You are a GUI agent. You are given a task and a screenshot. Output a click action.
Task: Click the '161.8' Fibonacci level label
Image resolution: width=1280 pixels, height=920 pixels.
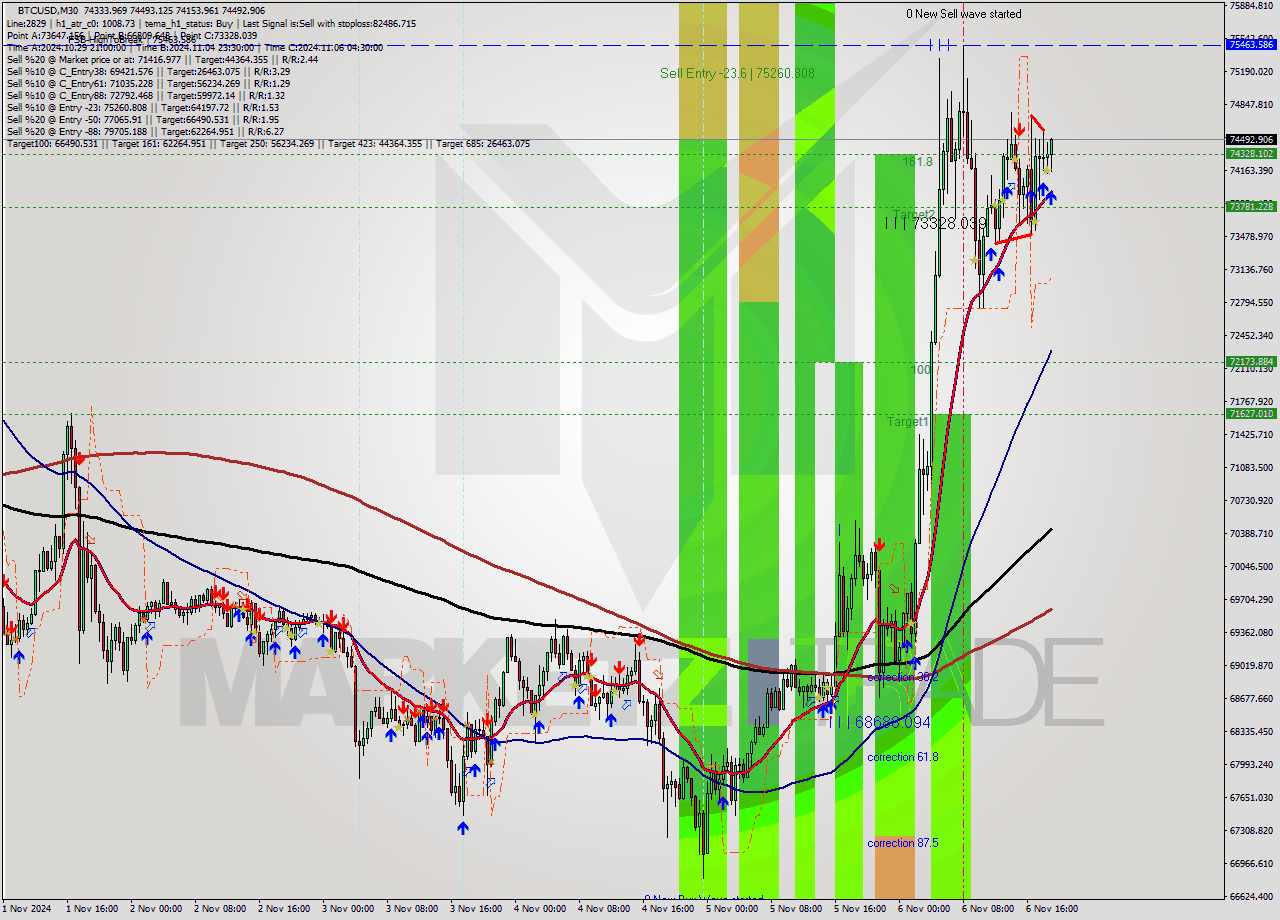tap(917, 161)
